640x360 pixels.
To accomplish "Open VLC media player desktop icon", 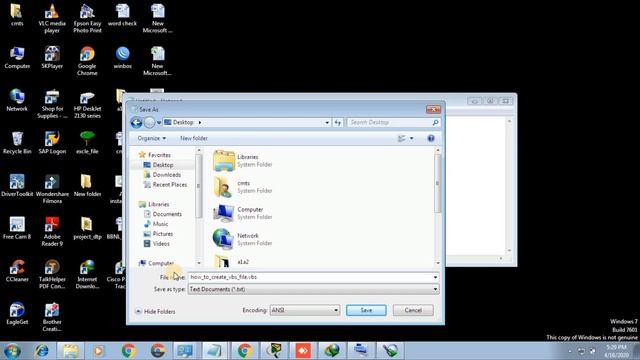I will click(52, 19).
